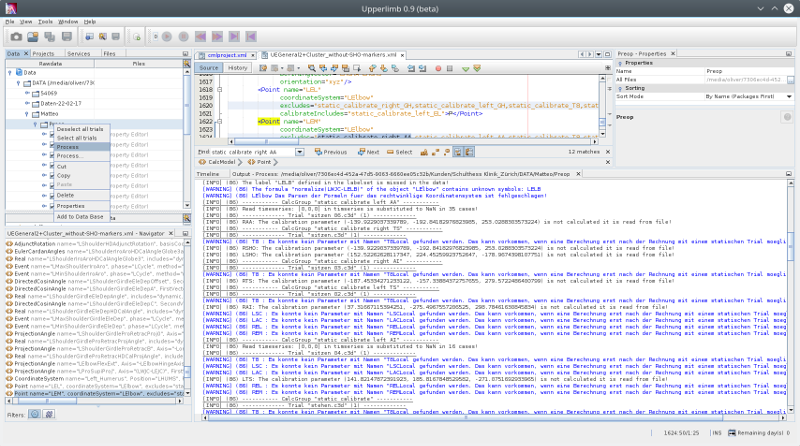Click the Next match arrow icon

(360, 152)
